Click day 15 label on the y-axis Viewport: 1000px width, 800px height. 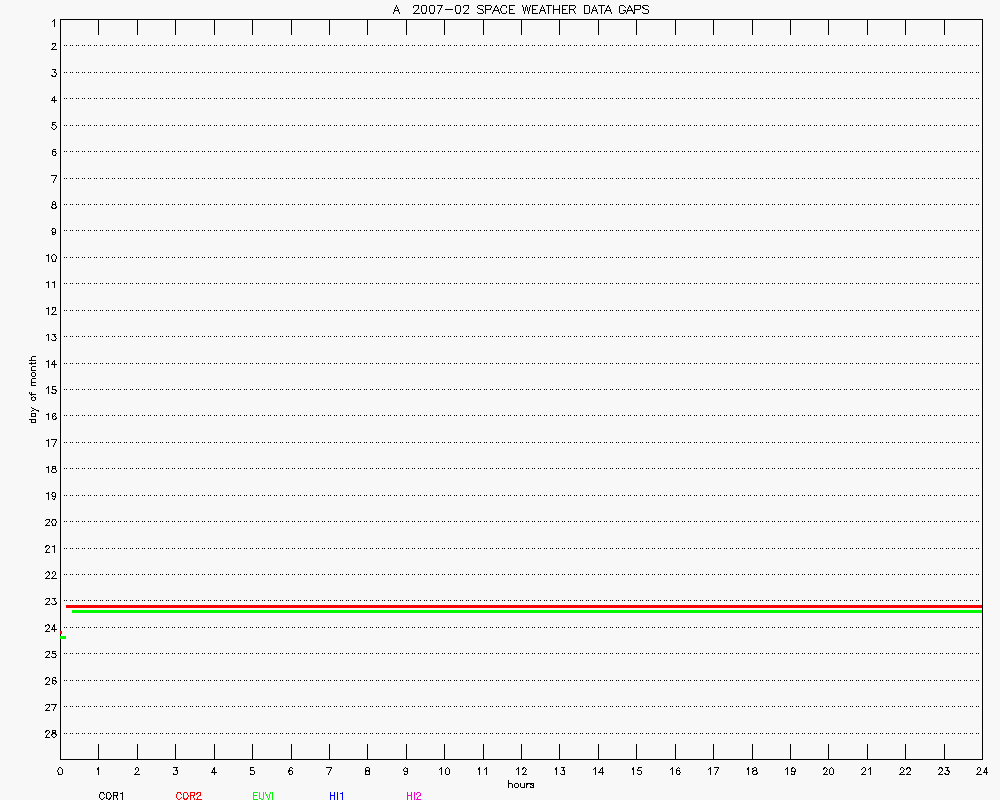tap(48, 389)
